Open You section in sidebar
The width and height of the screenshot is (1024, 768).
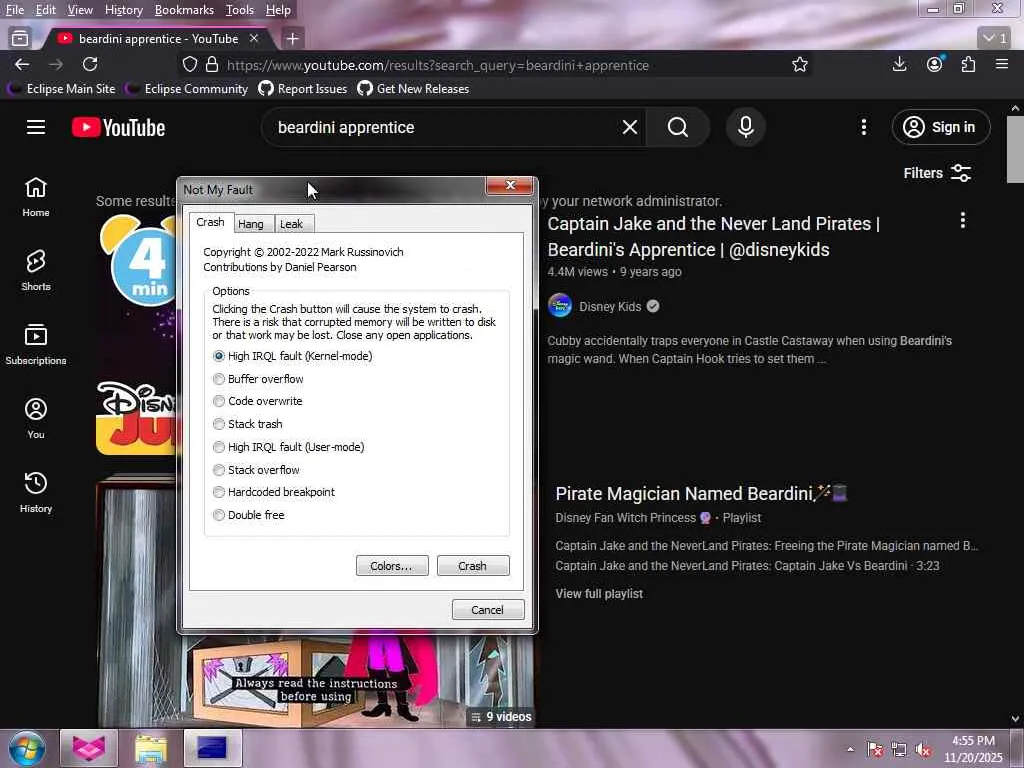pyautogui.click(x=36, y=419)
